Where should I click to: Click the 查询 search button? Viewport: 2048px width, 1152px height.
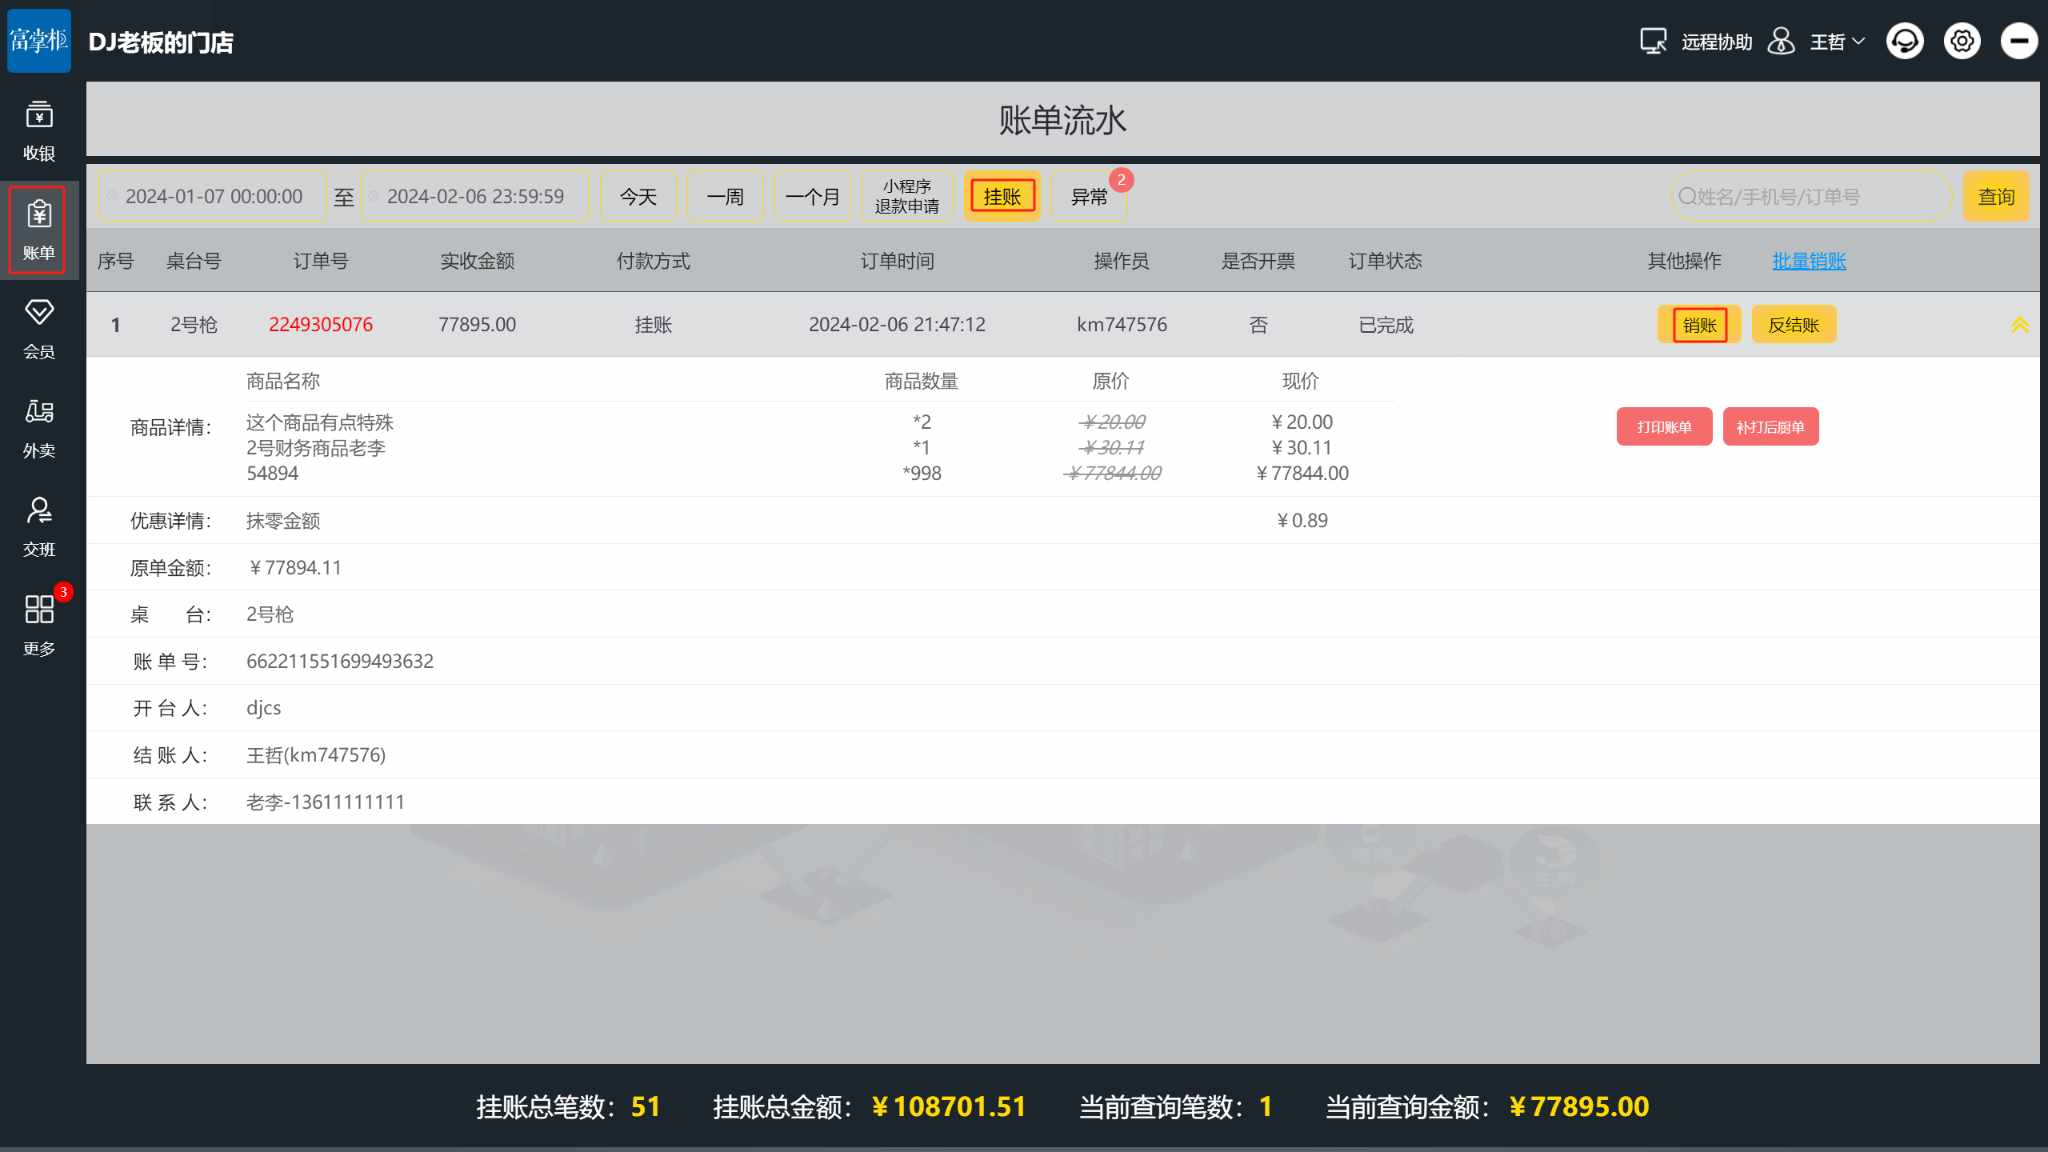(x=1996, y=196)
